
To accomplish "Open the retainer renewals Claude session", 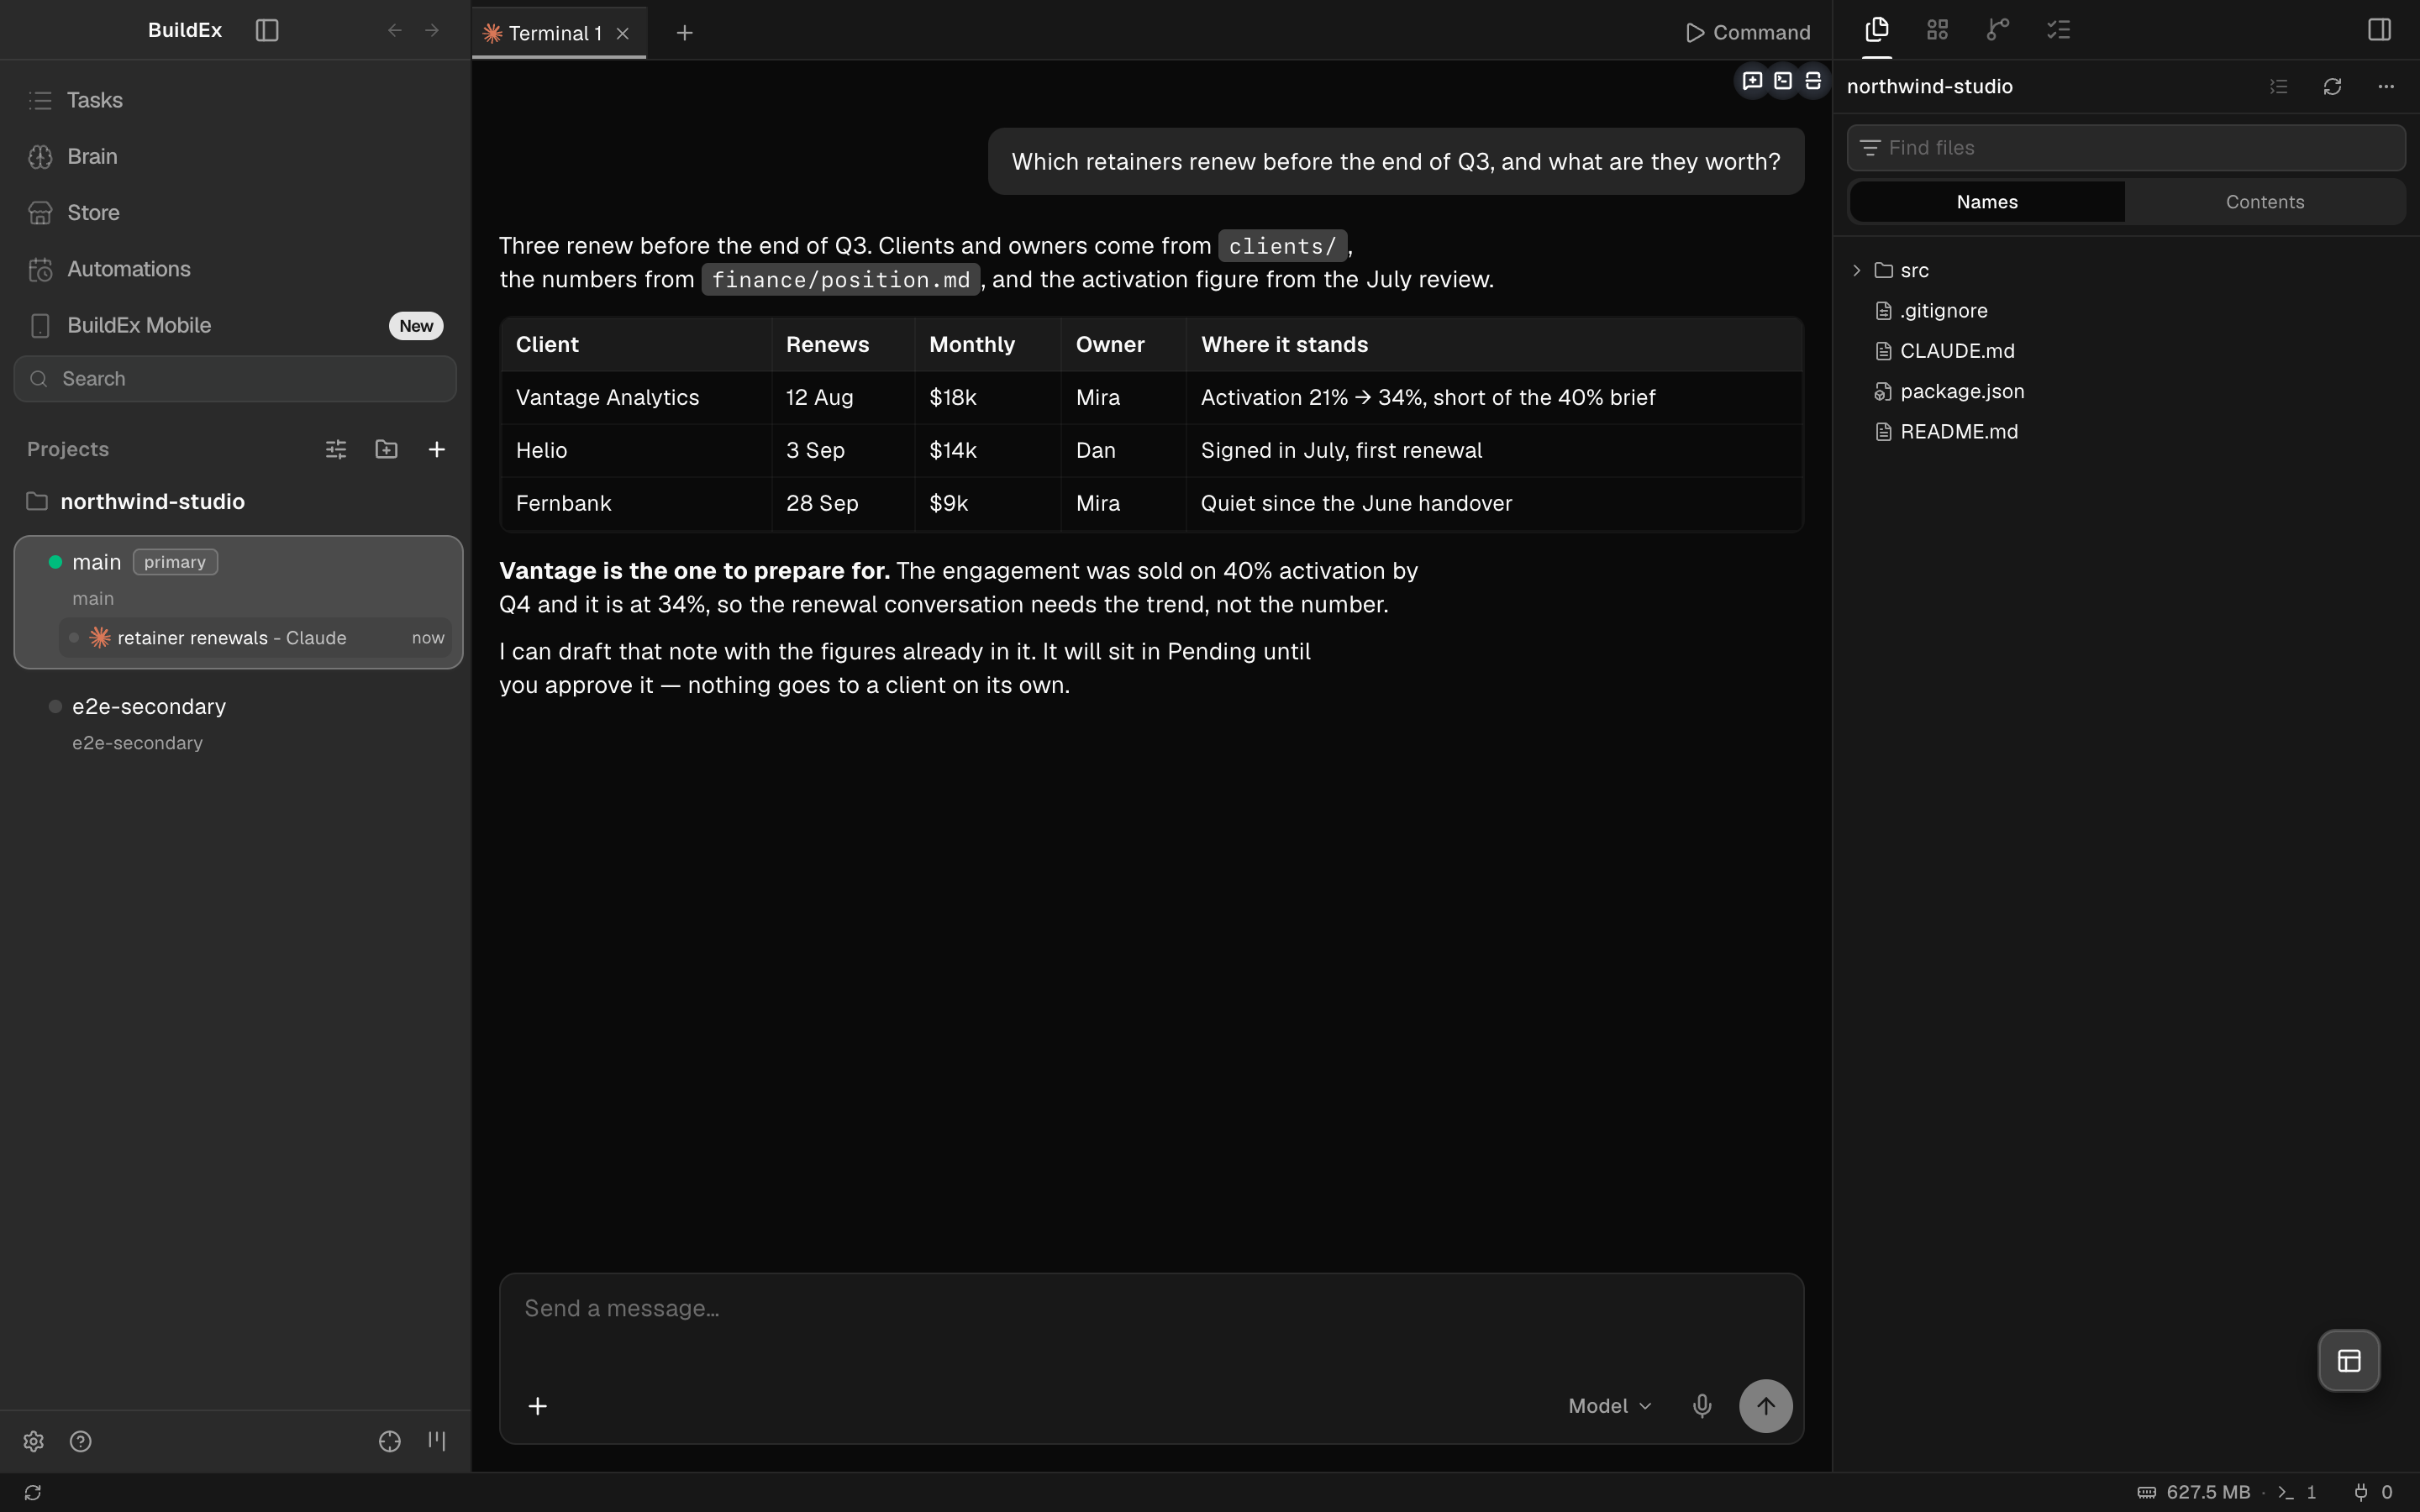I will pyautogui.click(x=255, y=638).
